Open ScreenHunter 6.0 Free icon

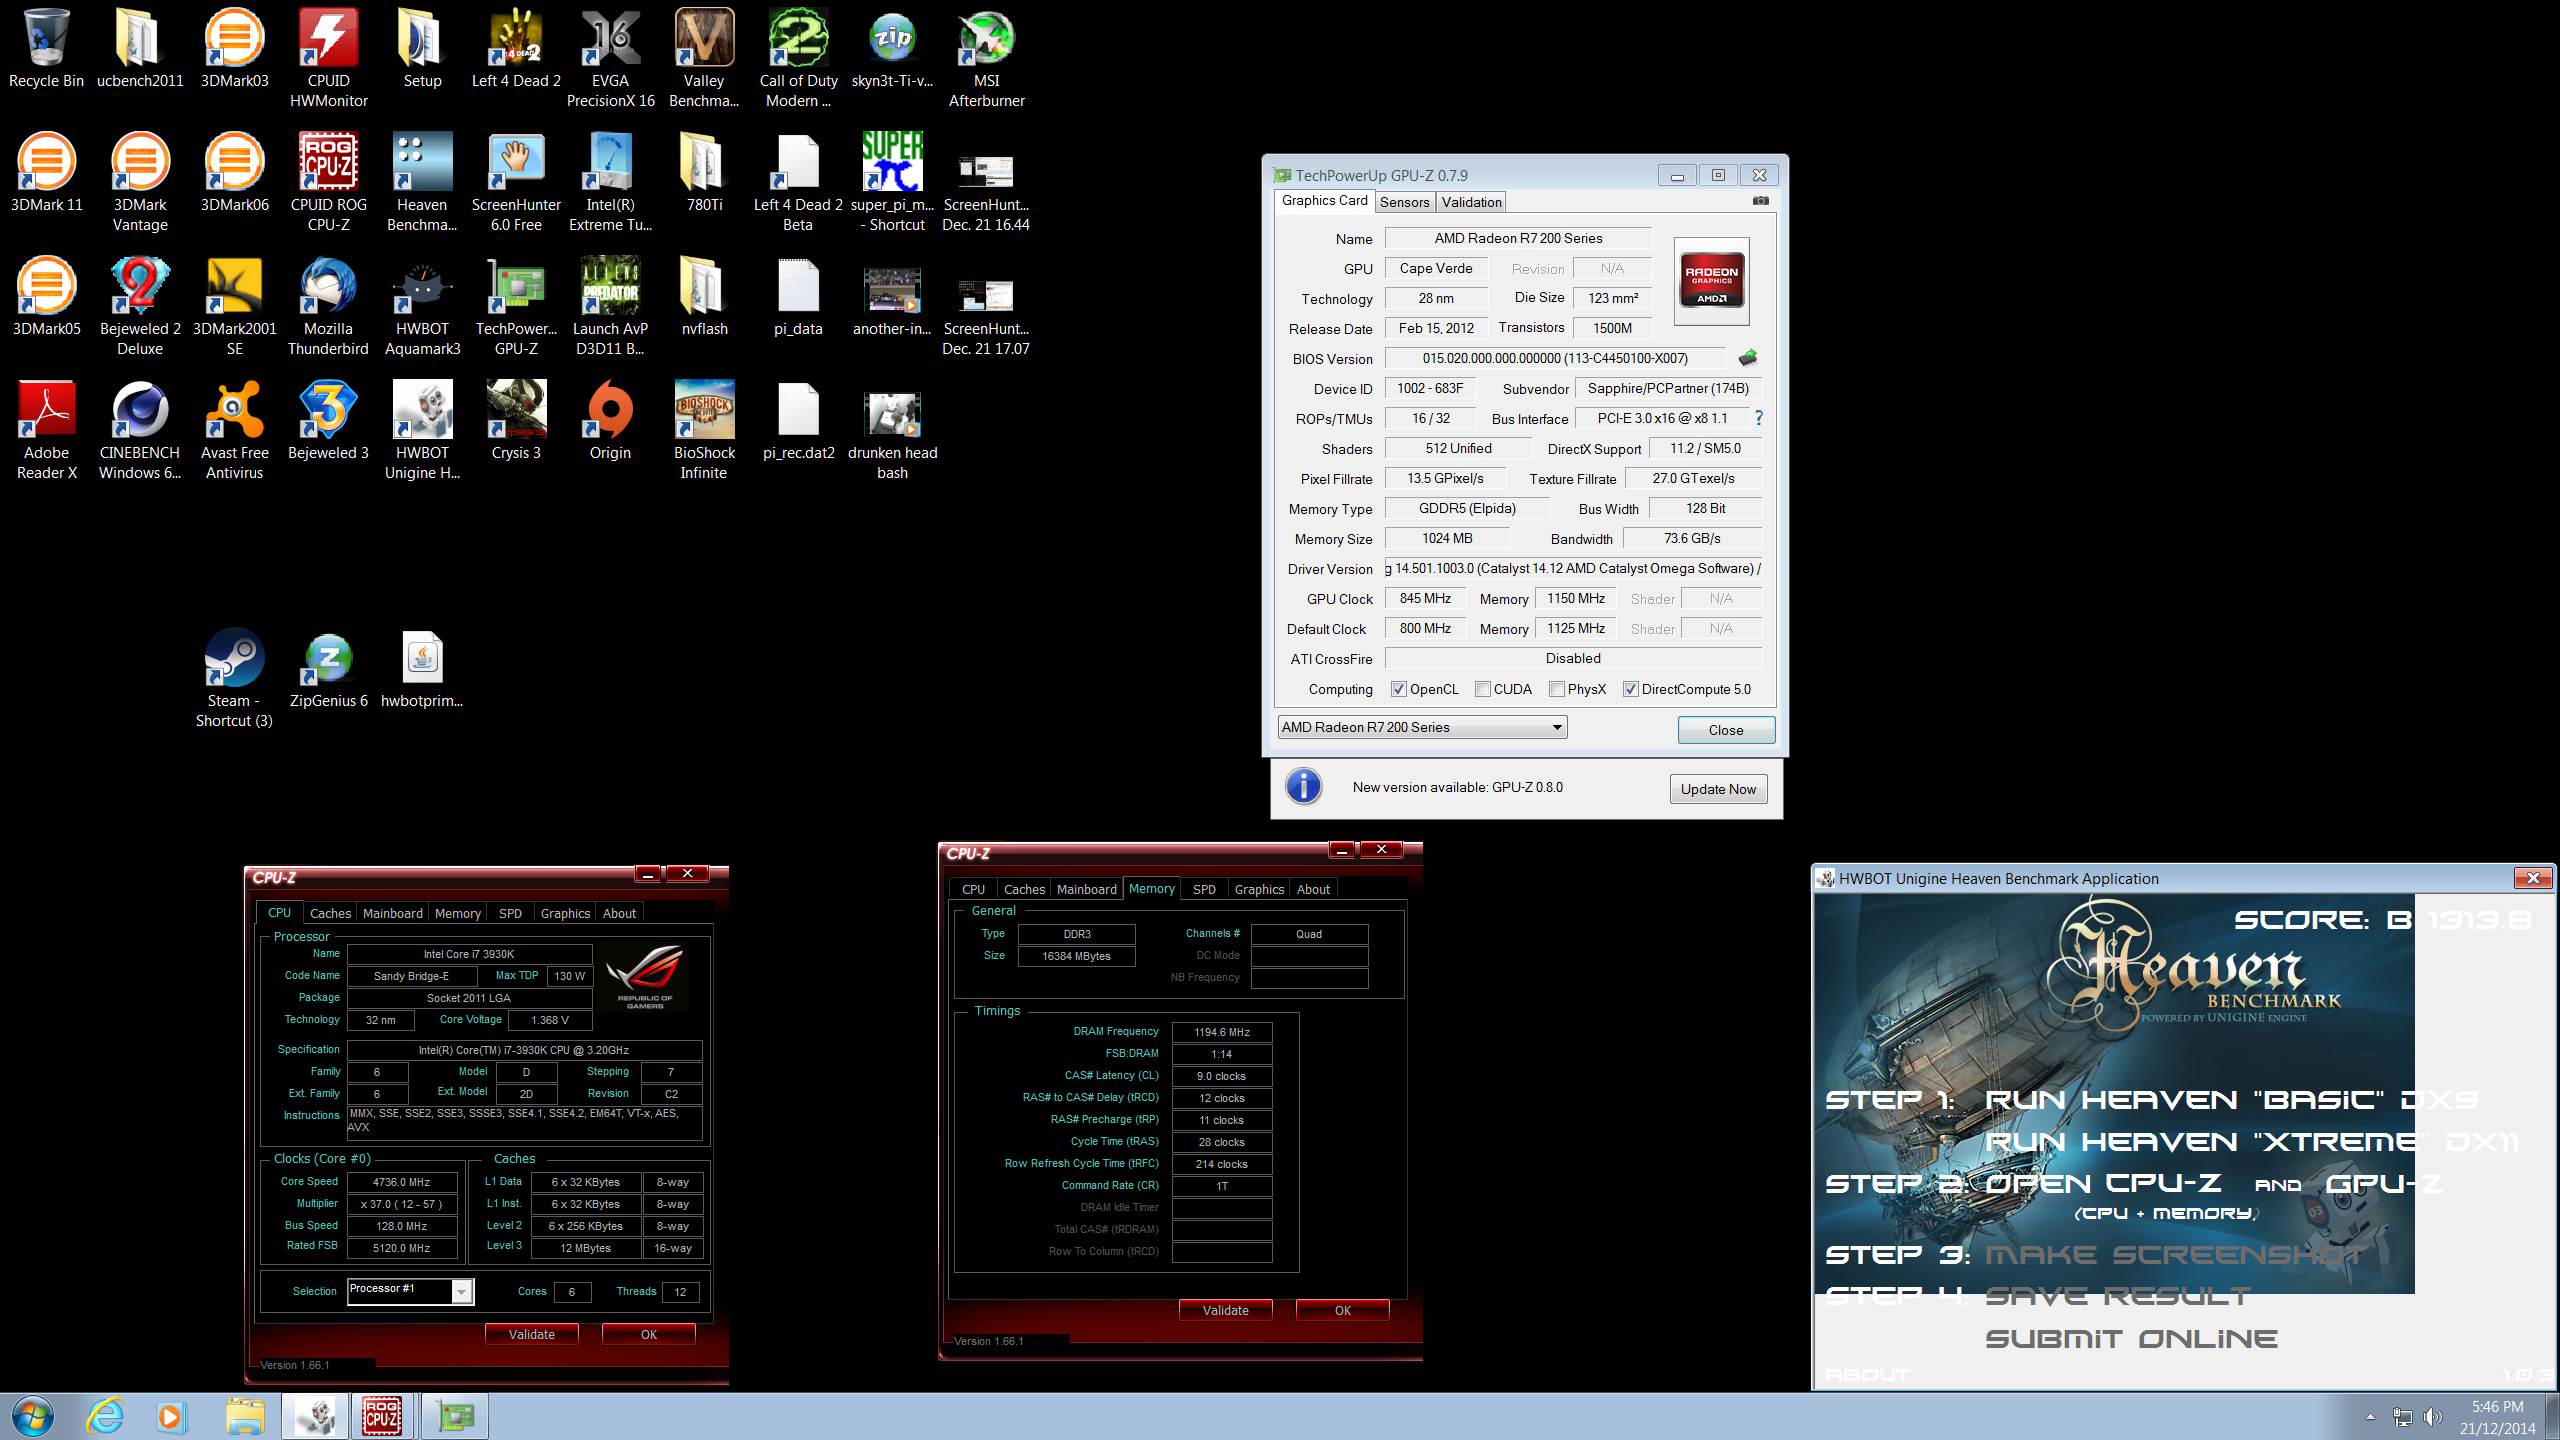516,182
